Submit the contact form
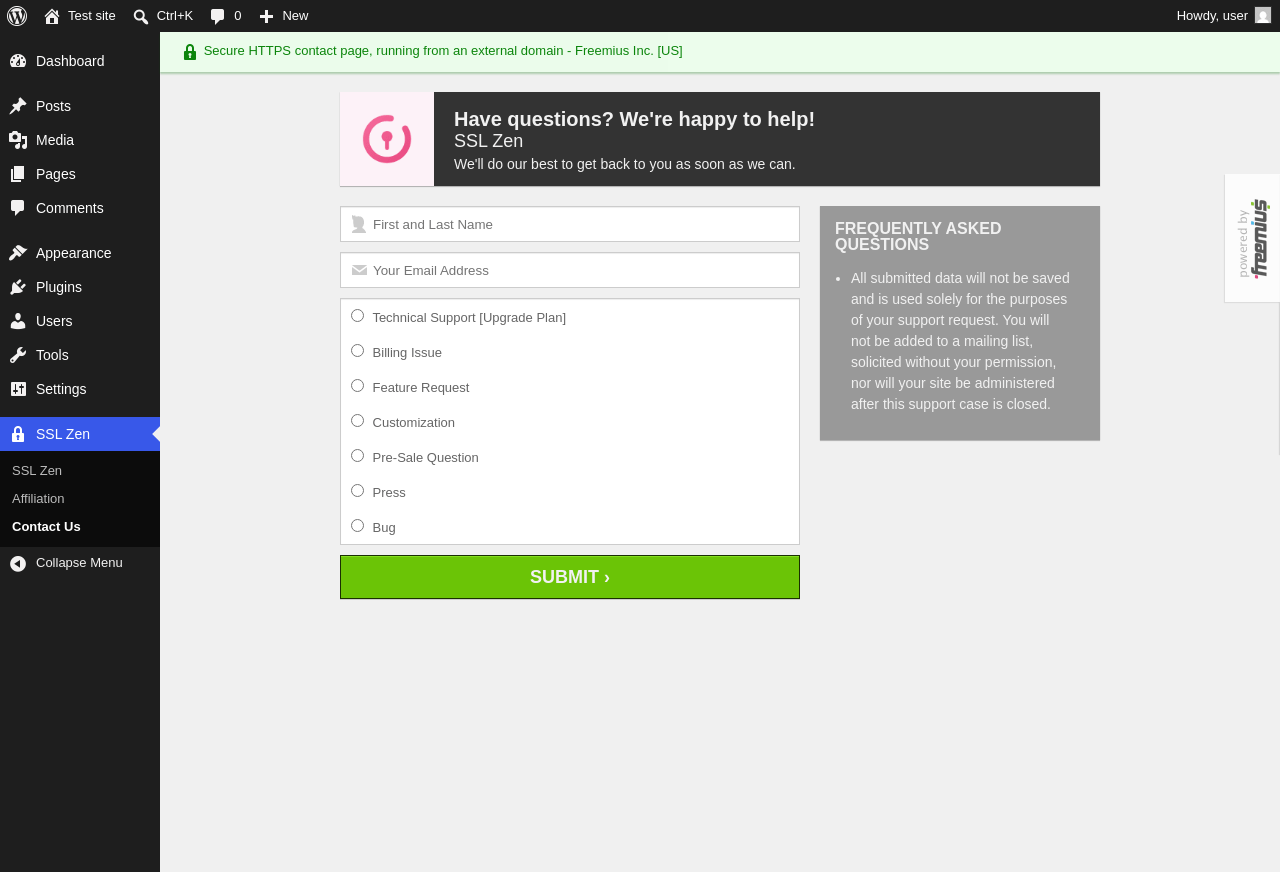This screenshot has width=1280, height=872. point(570,577)
